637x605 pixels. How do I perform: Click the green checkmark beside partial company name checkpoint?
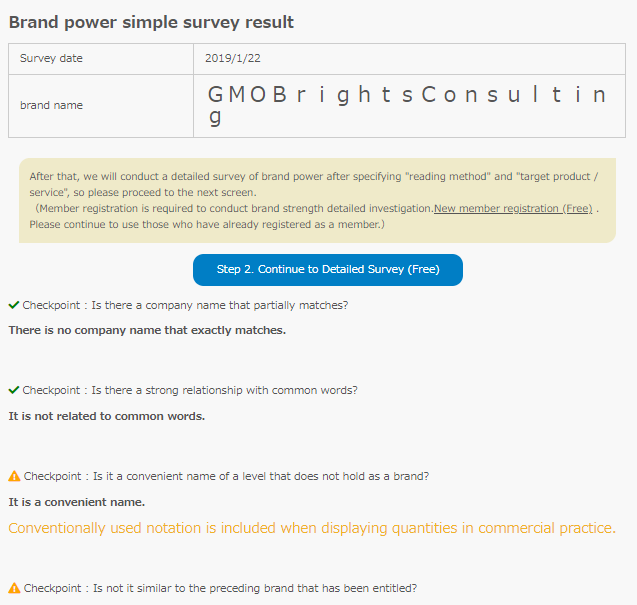(14, 305)
